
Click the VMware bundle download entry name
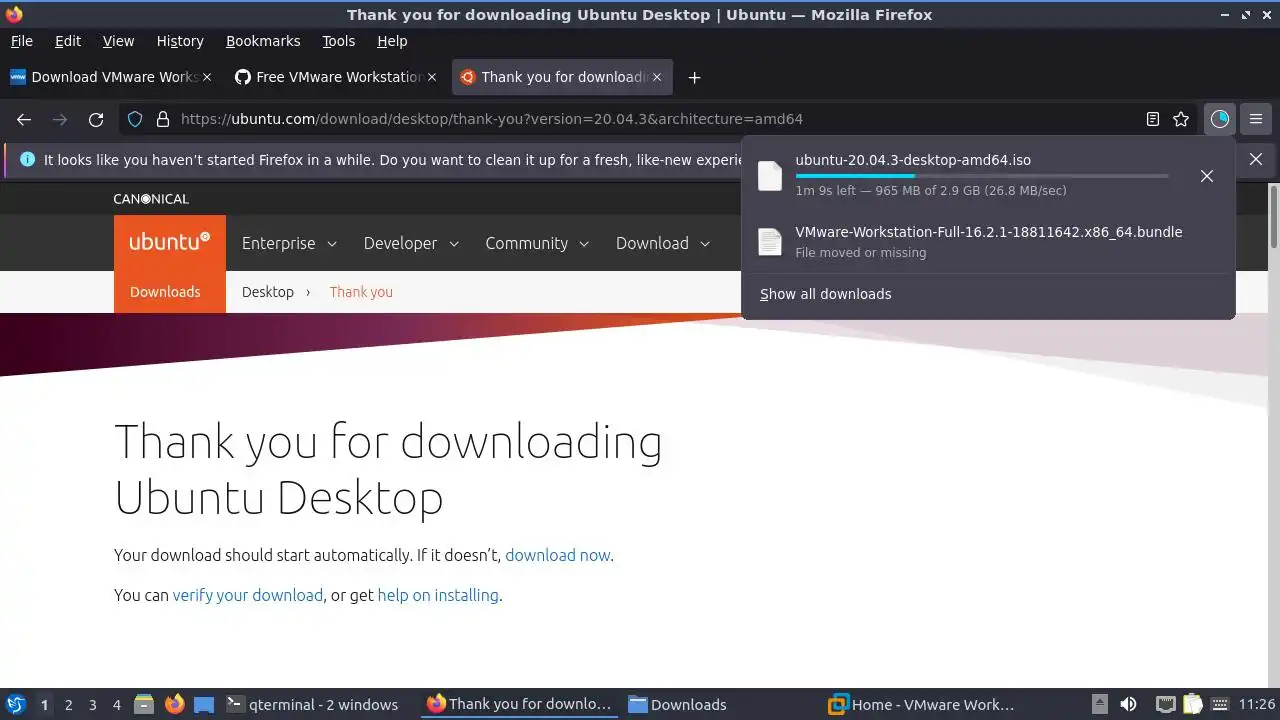tap(989, 232)
